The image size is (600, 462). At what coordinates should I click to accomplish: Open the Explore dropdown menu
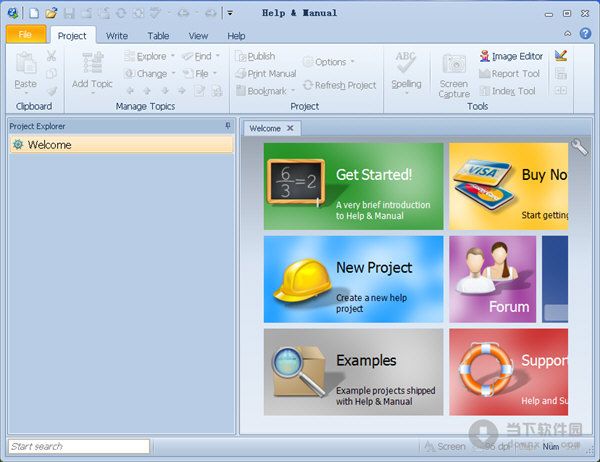(x=151, y=57)
